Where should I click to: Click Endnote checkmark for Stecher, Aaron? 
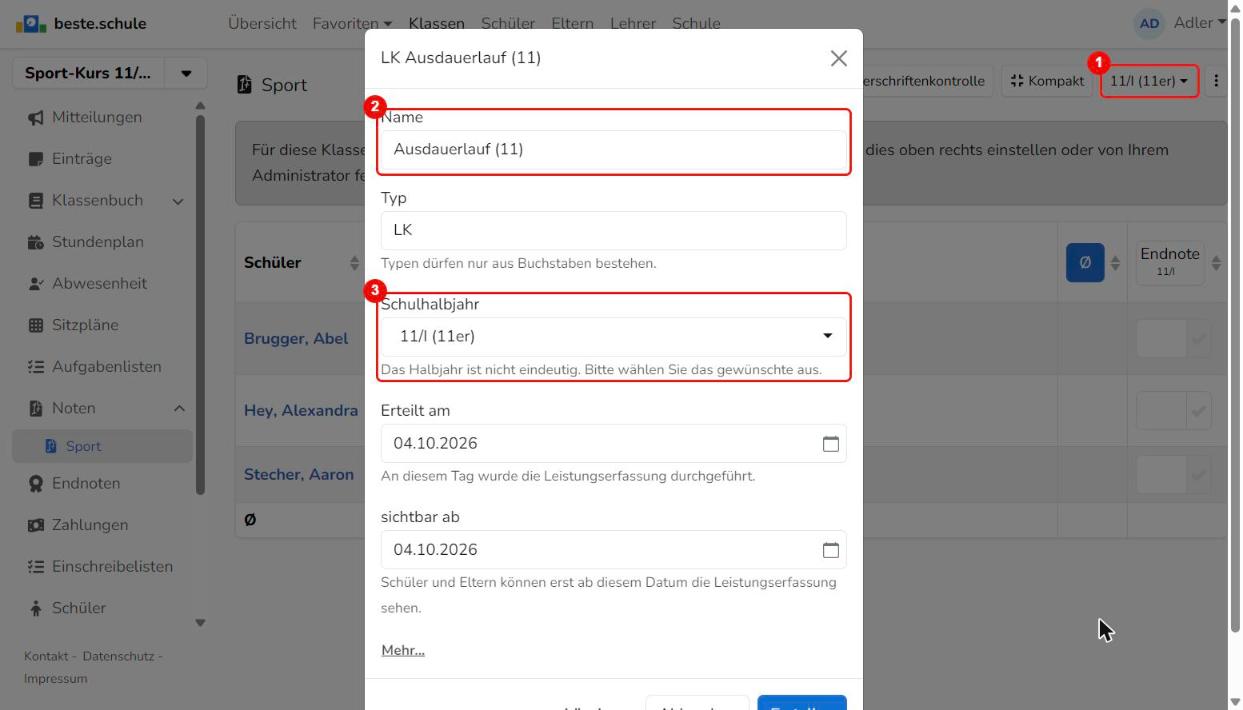point(1198,475)
